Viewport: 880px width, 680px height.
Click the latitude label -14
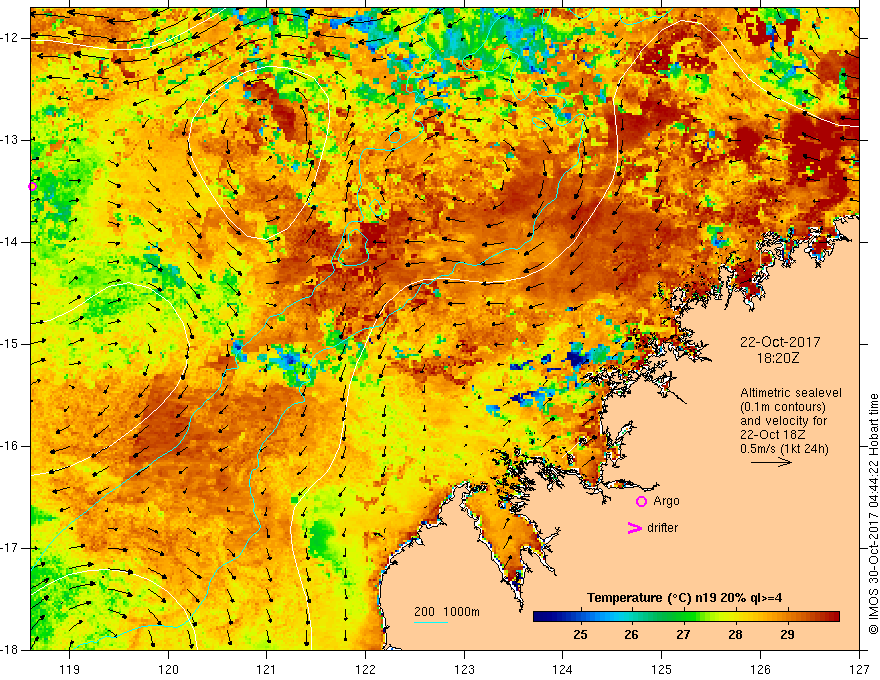tap(11, 242)
